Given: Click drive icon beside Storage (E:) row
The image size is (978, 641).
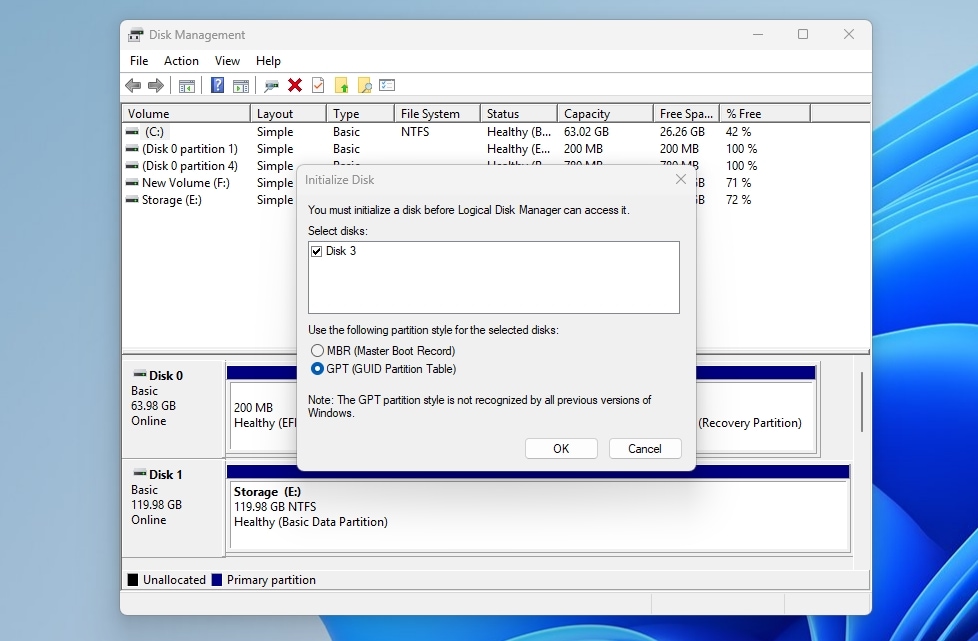Looking at the screenshot, I should 132,200.
